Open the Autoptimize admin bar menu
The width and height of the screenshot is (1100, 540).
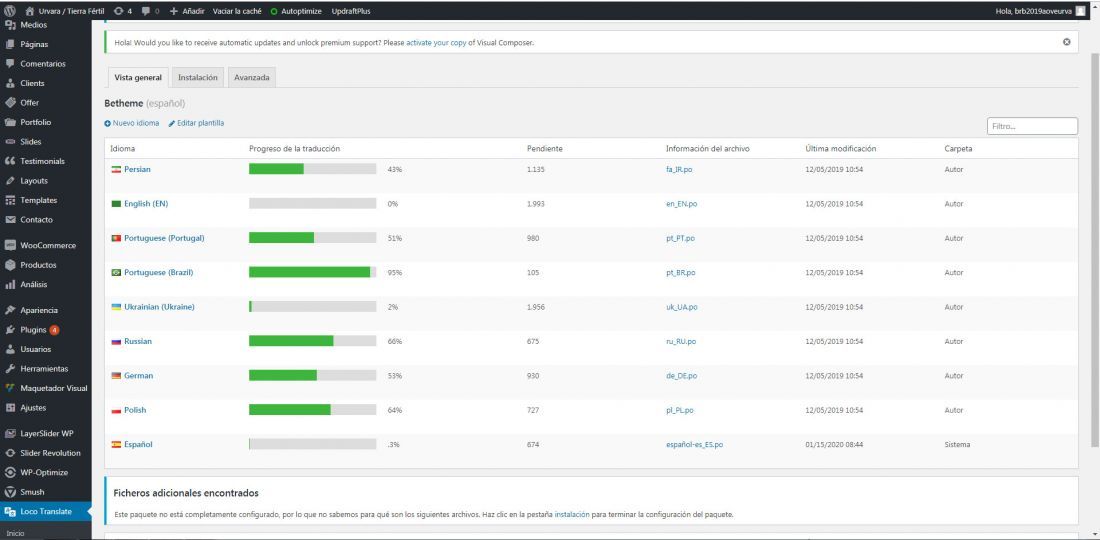(297, 11)
